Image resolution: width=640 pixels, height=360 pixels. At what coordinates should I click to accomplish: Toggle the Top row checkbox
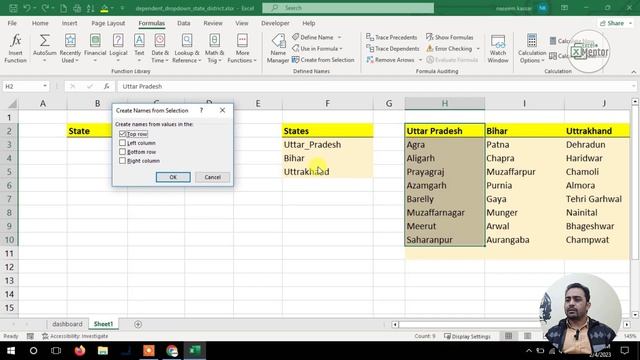(122, 134)
